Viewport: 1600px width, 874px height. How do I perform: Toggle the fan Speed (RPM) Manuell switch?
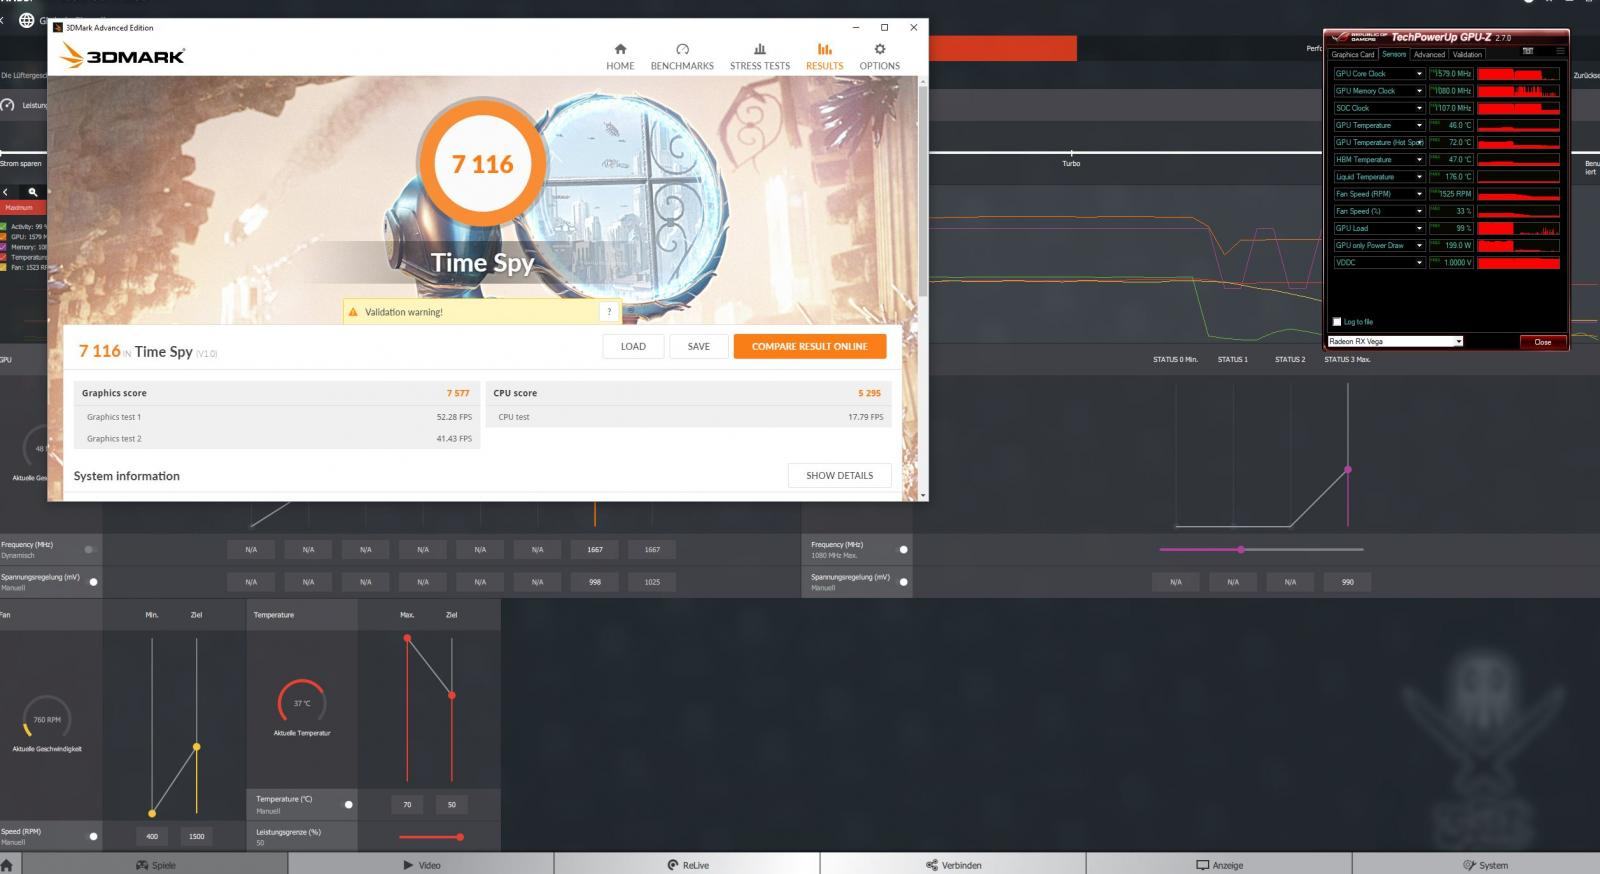point(93,836)
